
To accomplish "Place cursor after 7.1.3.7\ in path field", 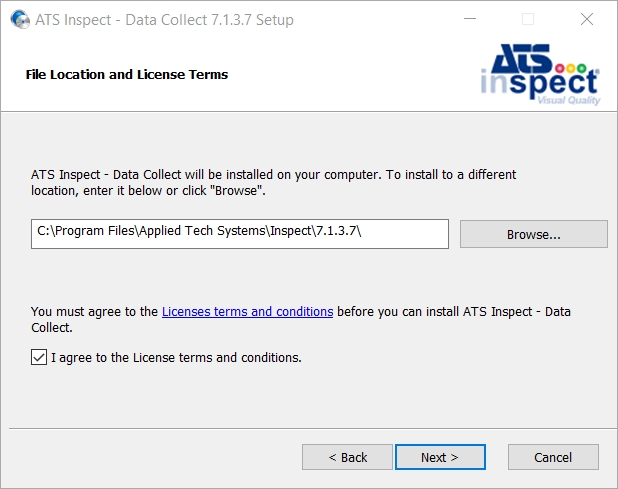I will tap(362, 231).
